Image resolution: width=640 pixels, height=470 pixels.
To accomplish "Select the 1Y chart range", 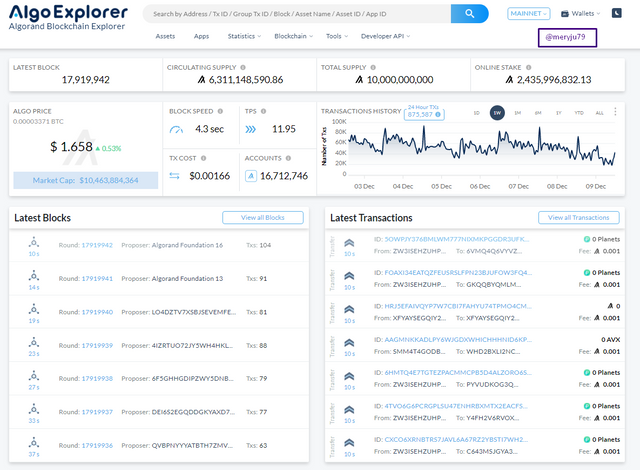I will [x=559, y=113].
